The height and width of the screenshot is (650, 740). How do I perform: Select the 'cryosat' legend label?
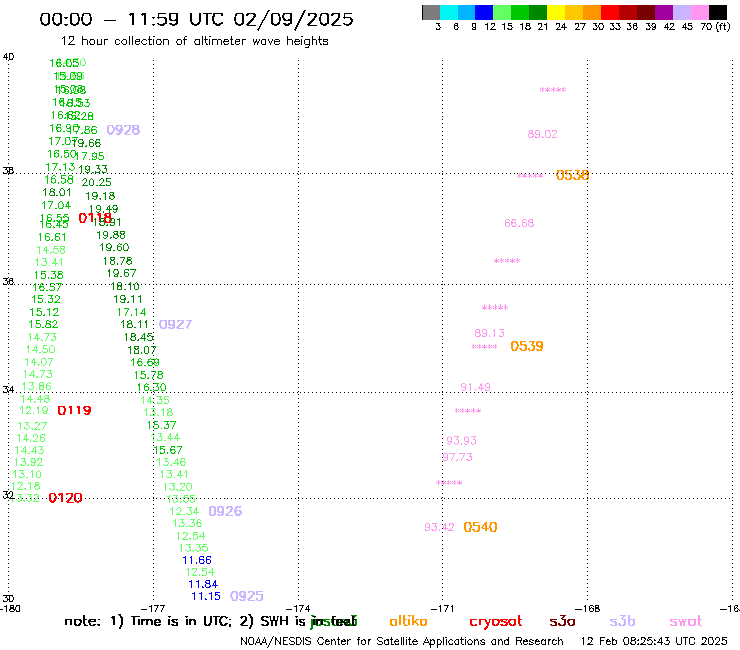(x=496, y=621)
